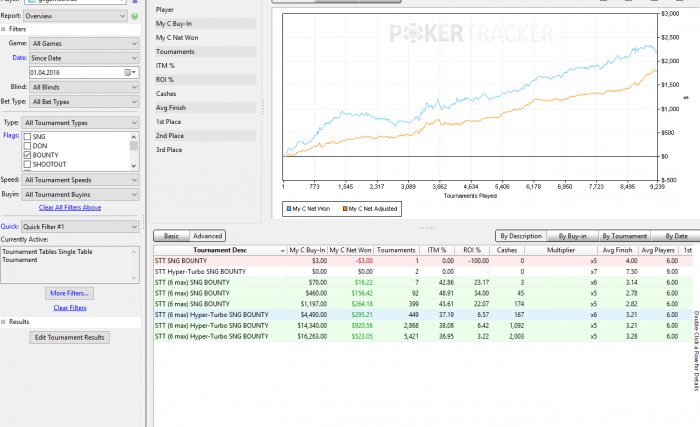This screenshot has width=700, height=427.
Task: Sort by ROI % column header
Action: pos(472,250)
